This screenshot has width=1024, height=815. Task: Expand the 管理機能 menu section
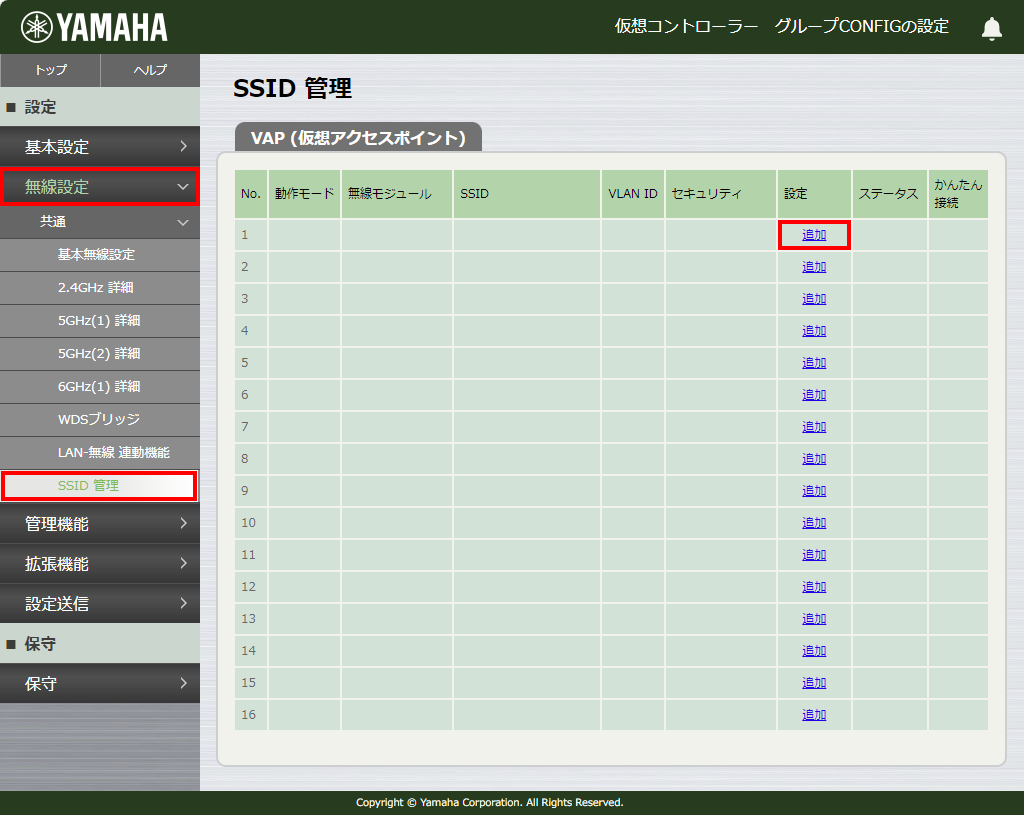click(x=100, y=524)
